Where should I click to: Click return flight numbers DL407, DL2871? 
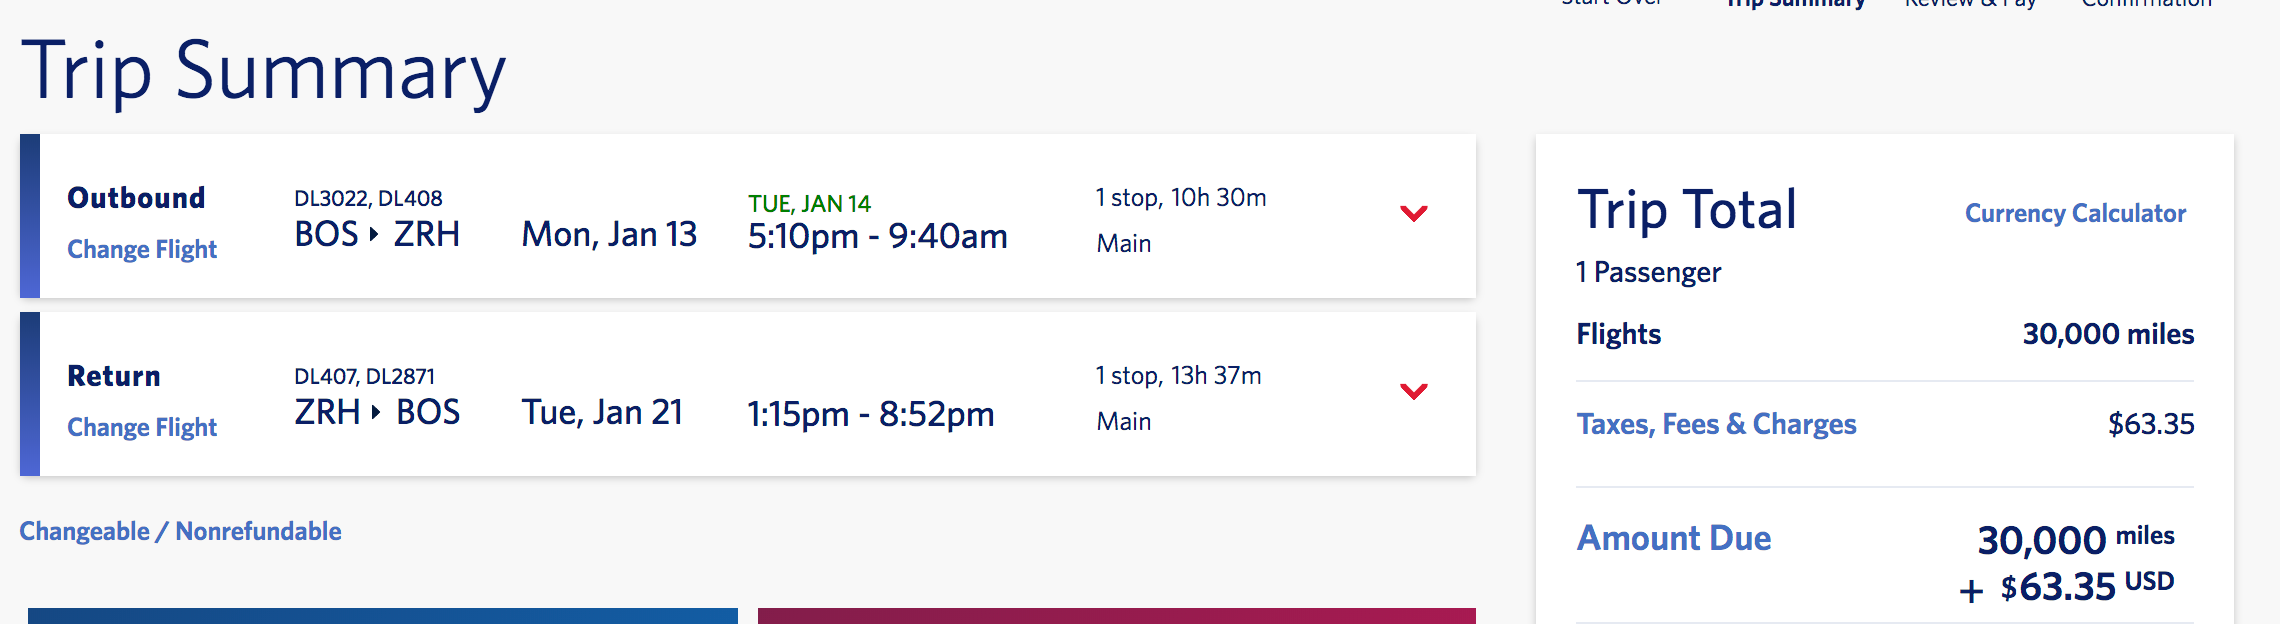pos(364,376)
